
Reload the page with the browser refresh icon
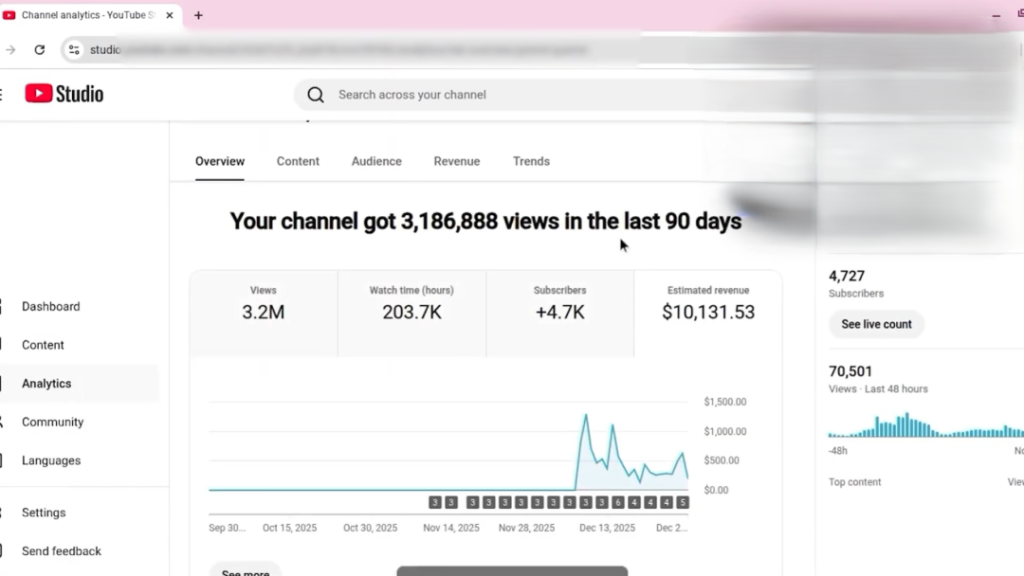(39, 49)
